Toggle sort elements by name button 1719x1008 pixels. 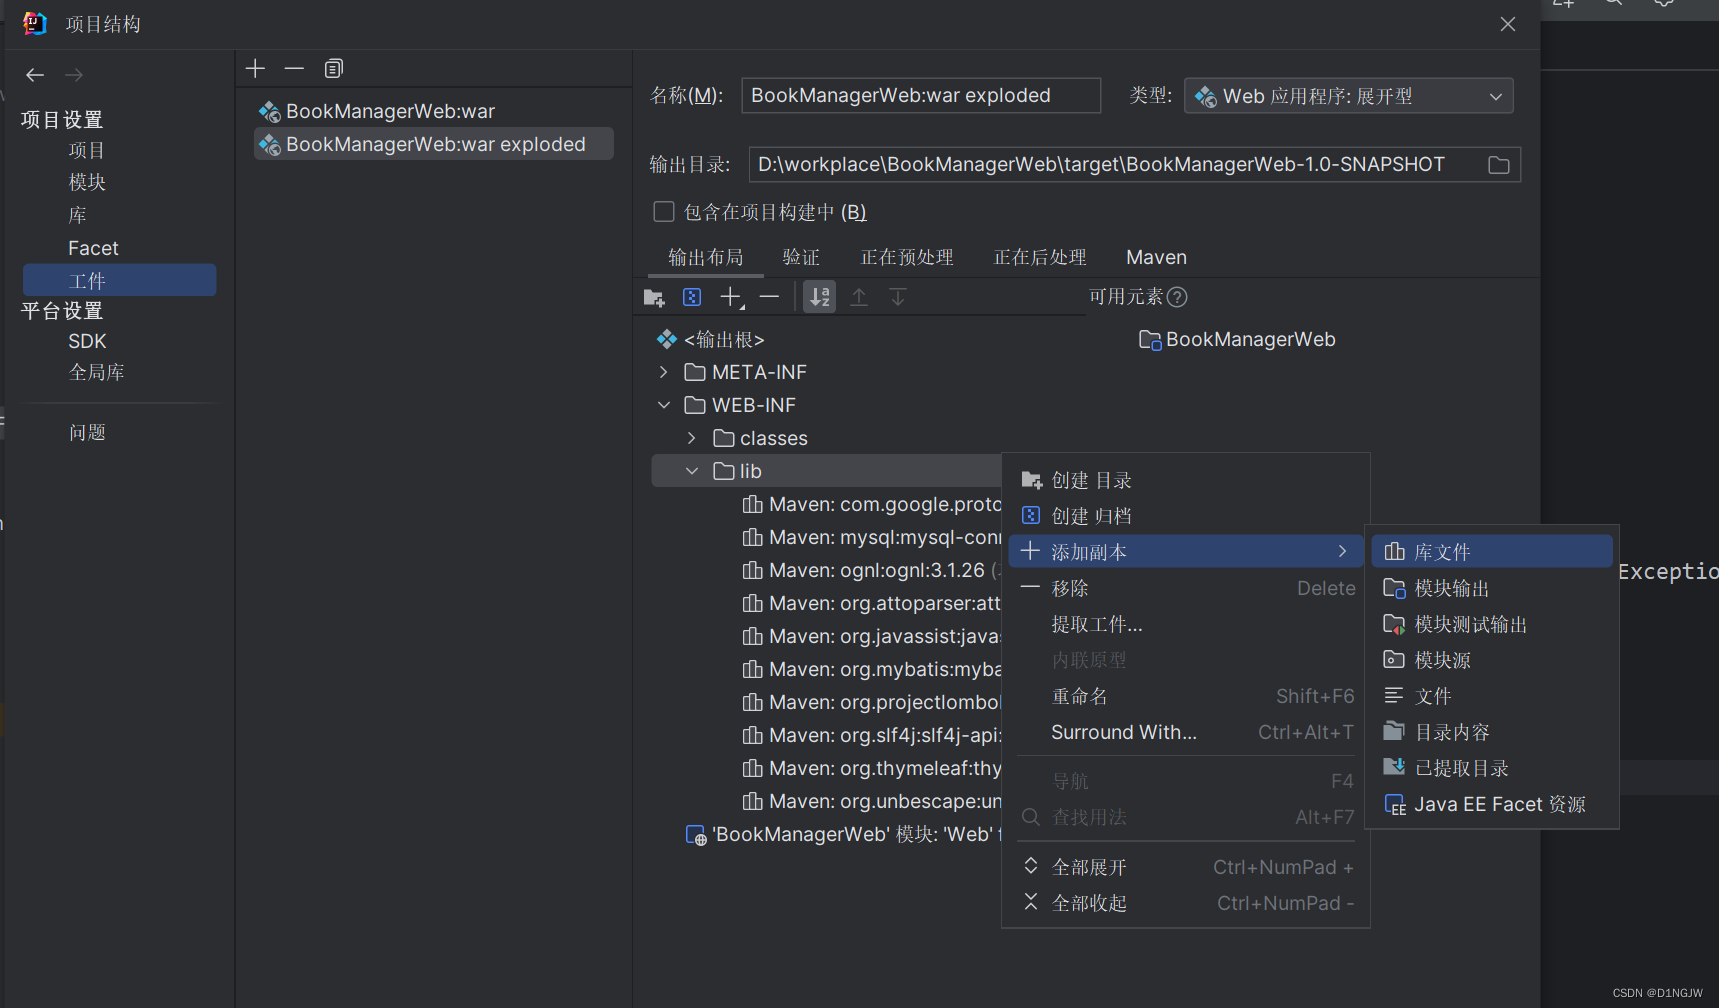[820, 297]
